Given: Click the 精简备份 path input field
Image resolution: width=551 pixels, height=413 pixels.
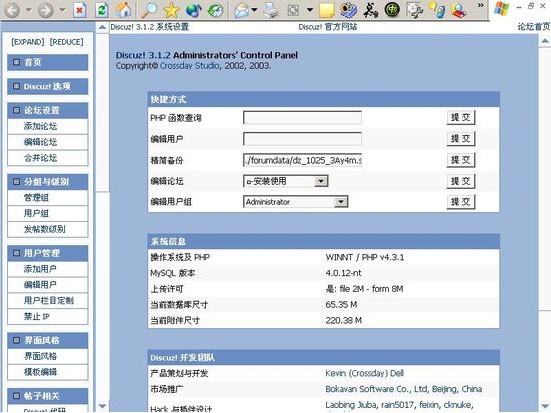Looking at the screenshot, I should (x=302, y=160).
